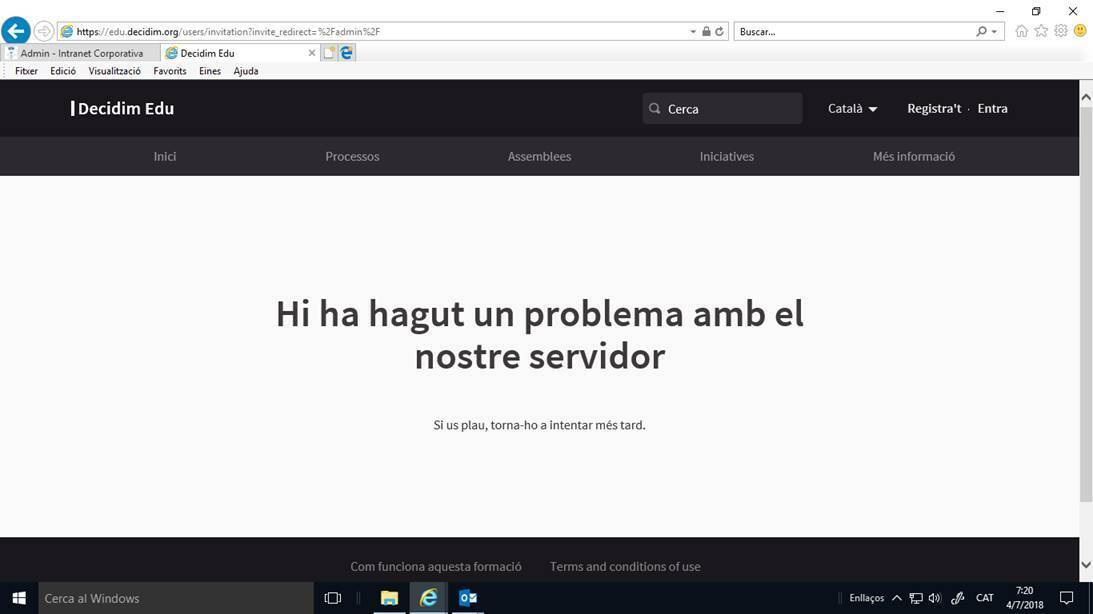Click the Registra't link
Screen dimensions: 1093x614
click(x=933, y=108)
